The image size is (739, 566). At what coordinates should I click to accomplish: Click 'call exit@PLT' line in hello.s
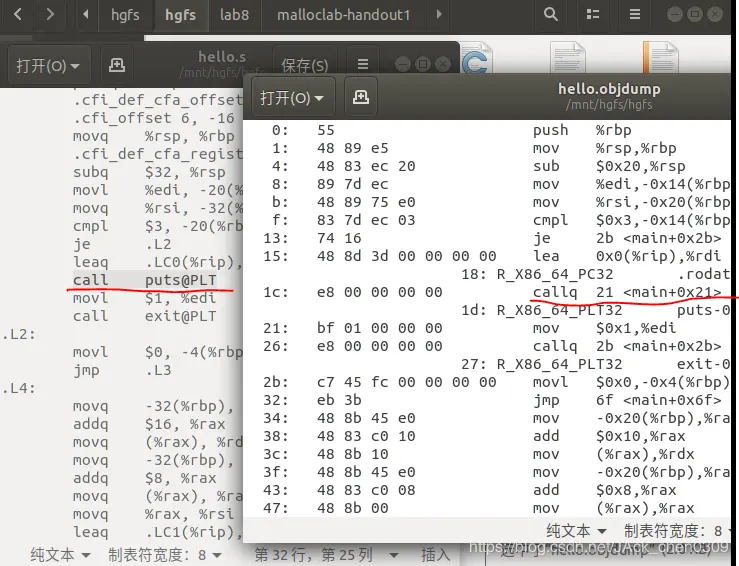click(x=145, y=316)
